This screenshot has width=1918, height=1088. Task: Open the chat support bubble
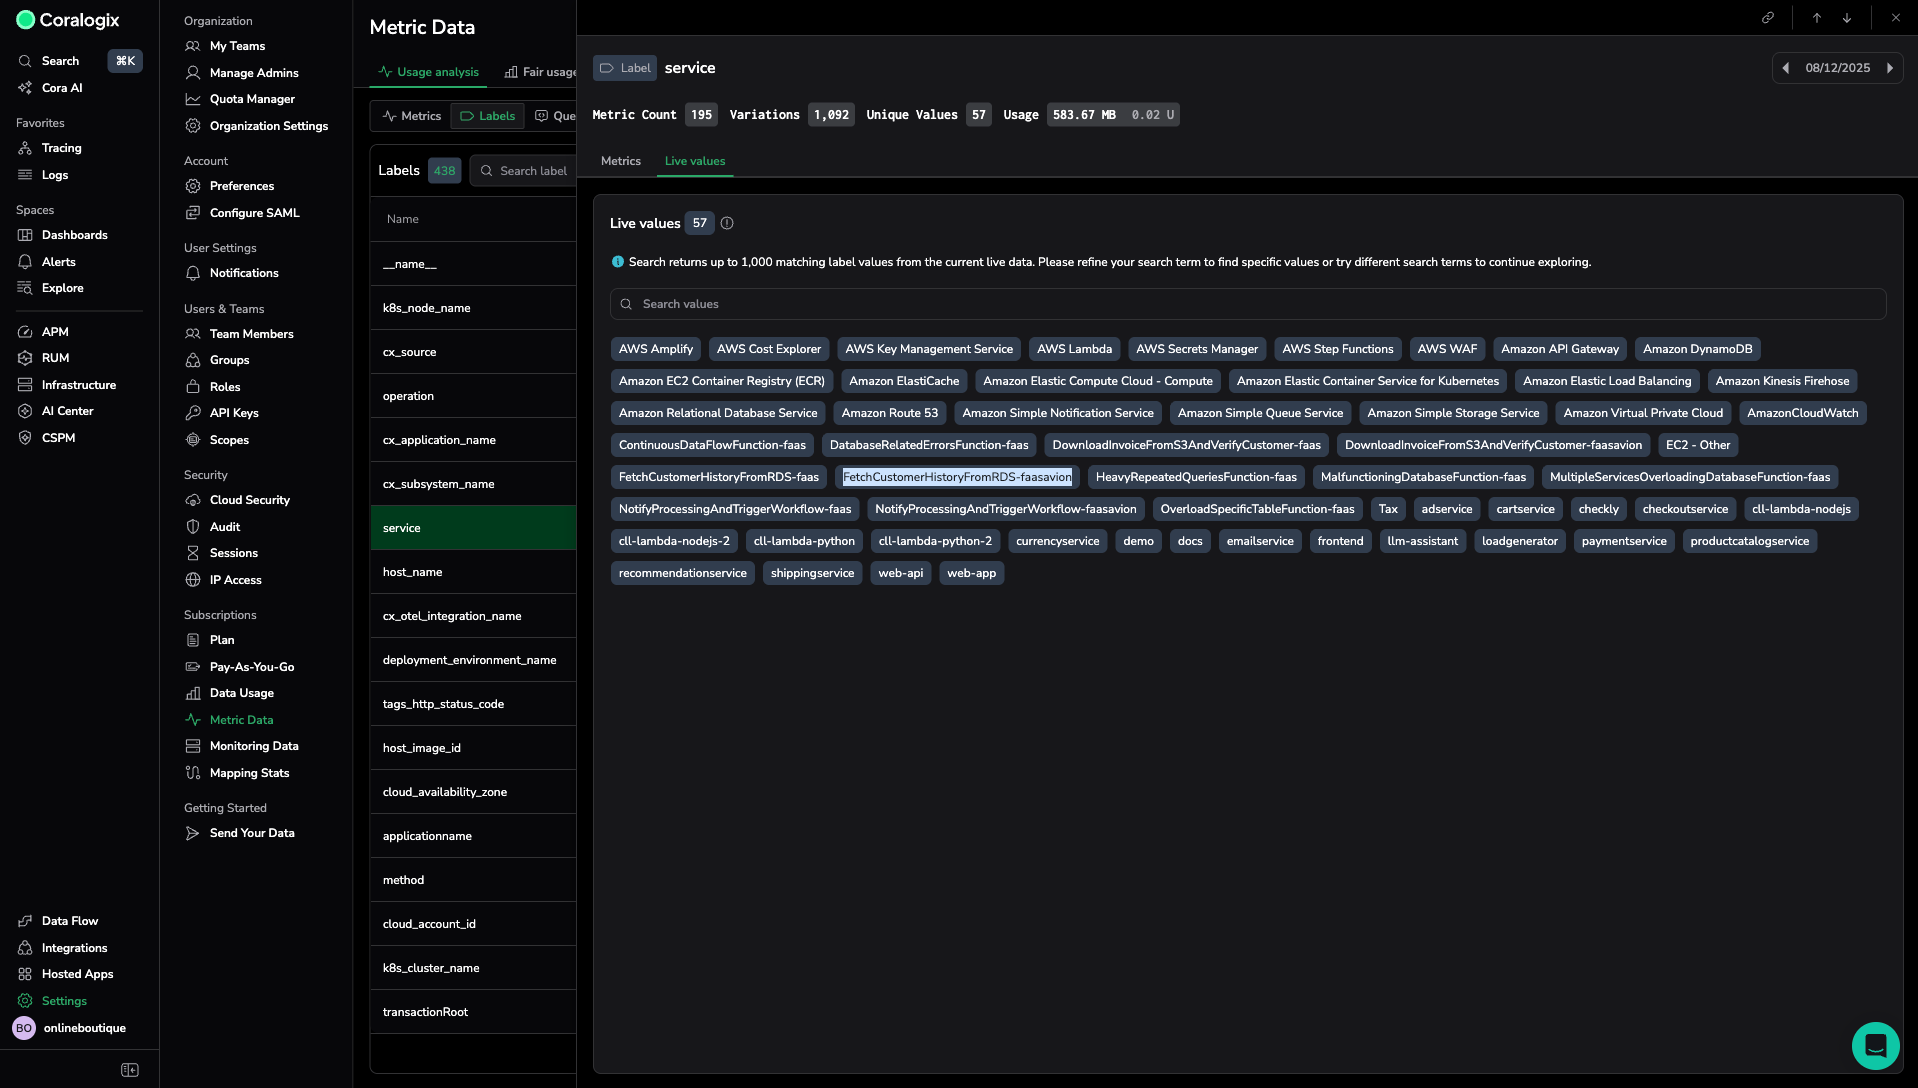1875,1045
